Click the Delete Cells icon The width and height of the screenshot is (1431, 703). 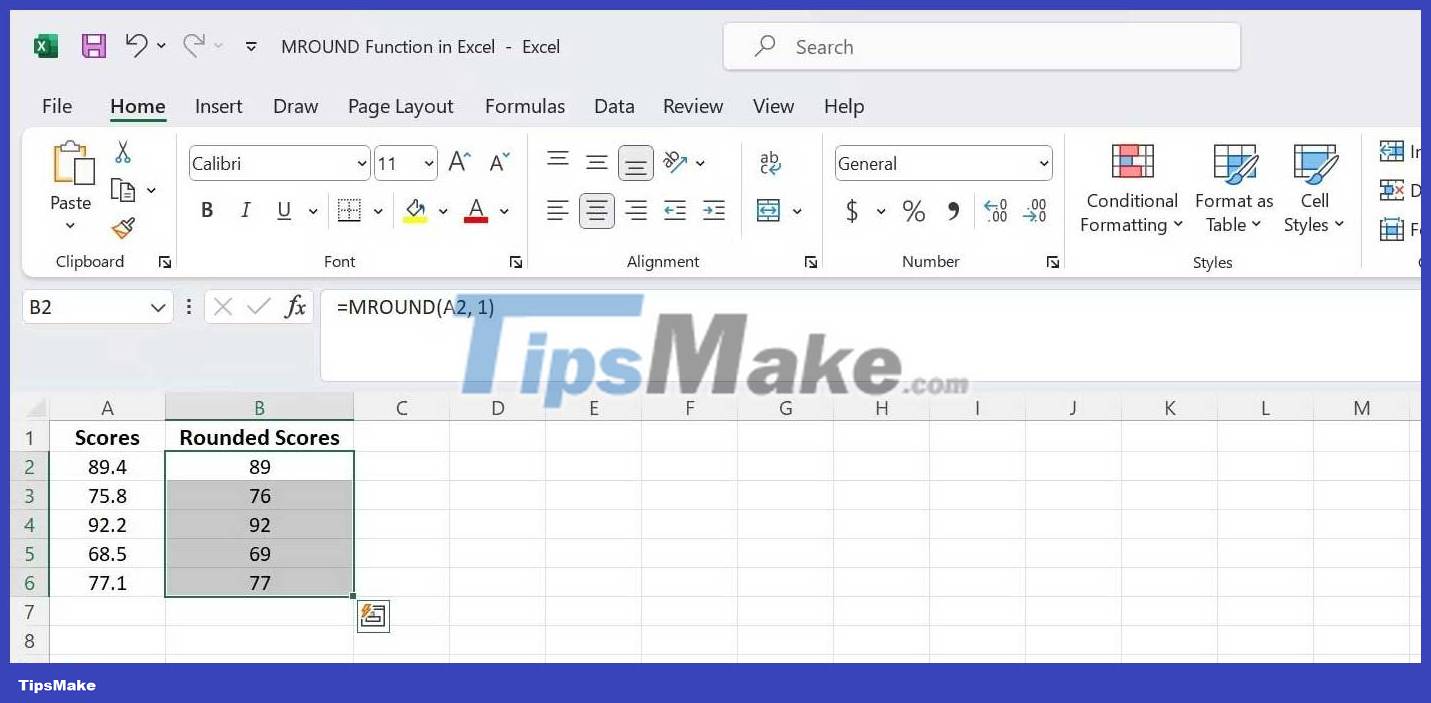[x=1392, y=190]
